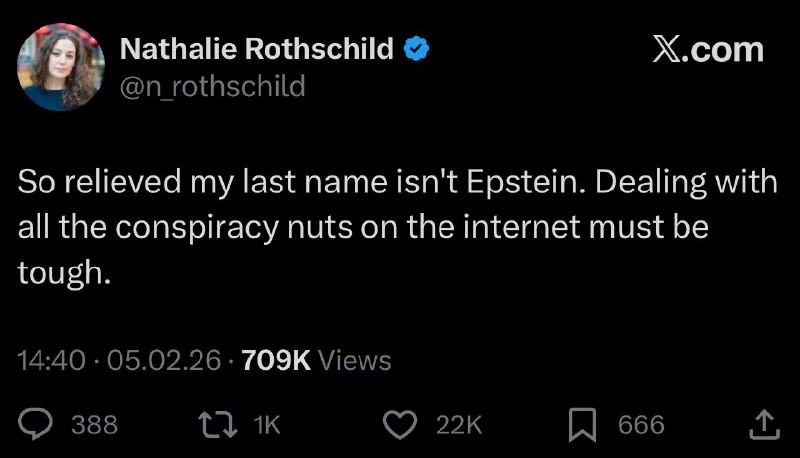Click the X.com logo text
Viewport: 800px width, 458px height.
click(x=707, y=50)
